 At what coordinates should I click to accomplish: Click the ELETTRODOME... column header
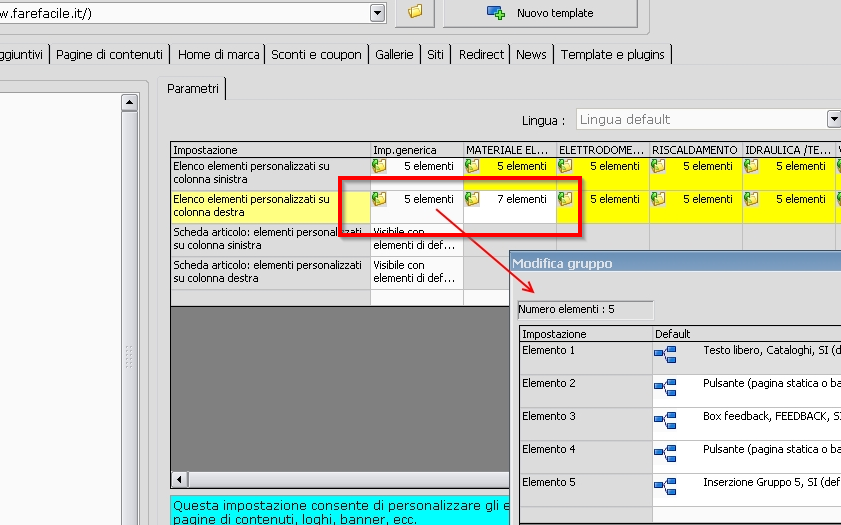coord(603,150)
